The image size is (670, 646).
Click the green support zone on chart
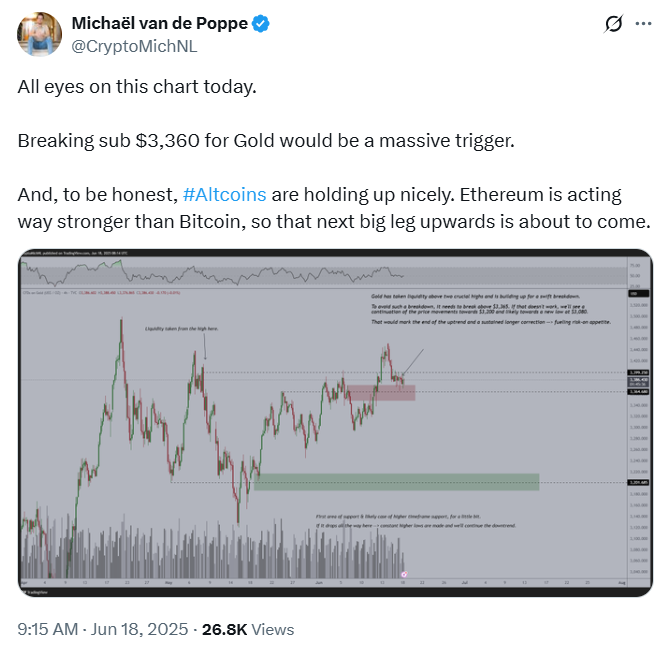(397, 482)
